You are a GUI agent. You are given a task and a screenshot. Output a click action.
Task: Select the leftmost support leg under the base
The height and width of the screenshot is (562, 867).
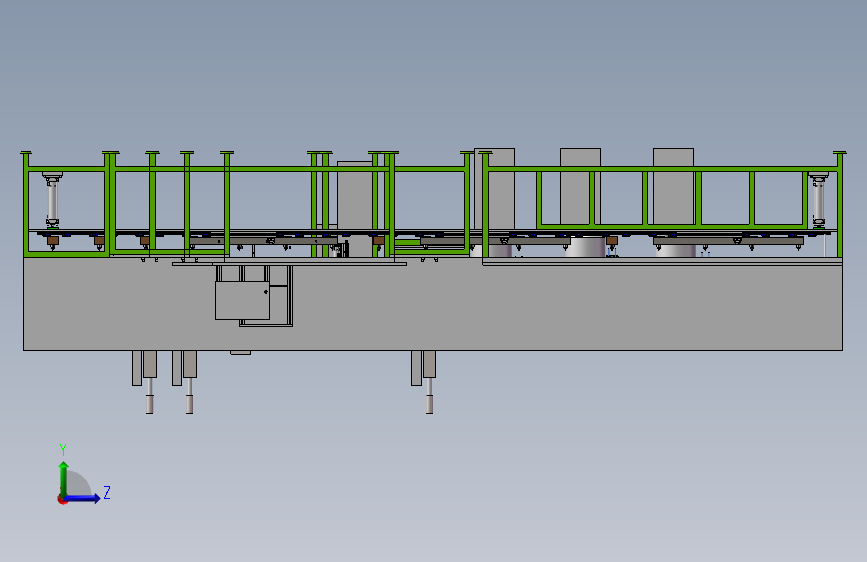[x=137, y=368]
